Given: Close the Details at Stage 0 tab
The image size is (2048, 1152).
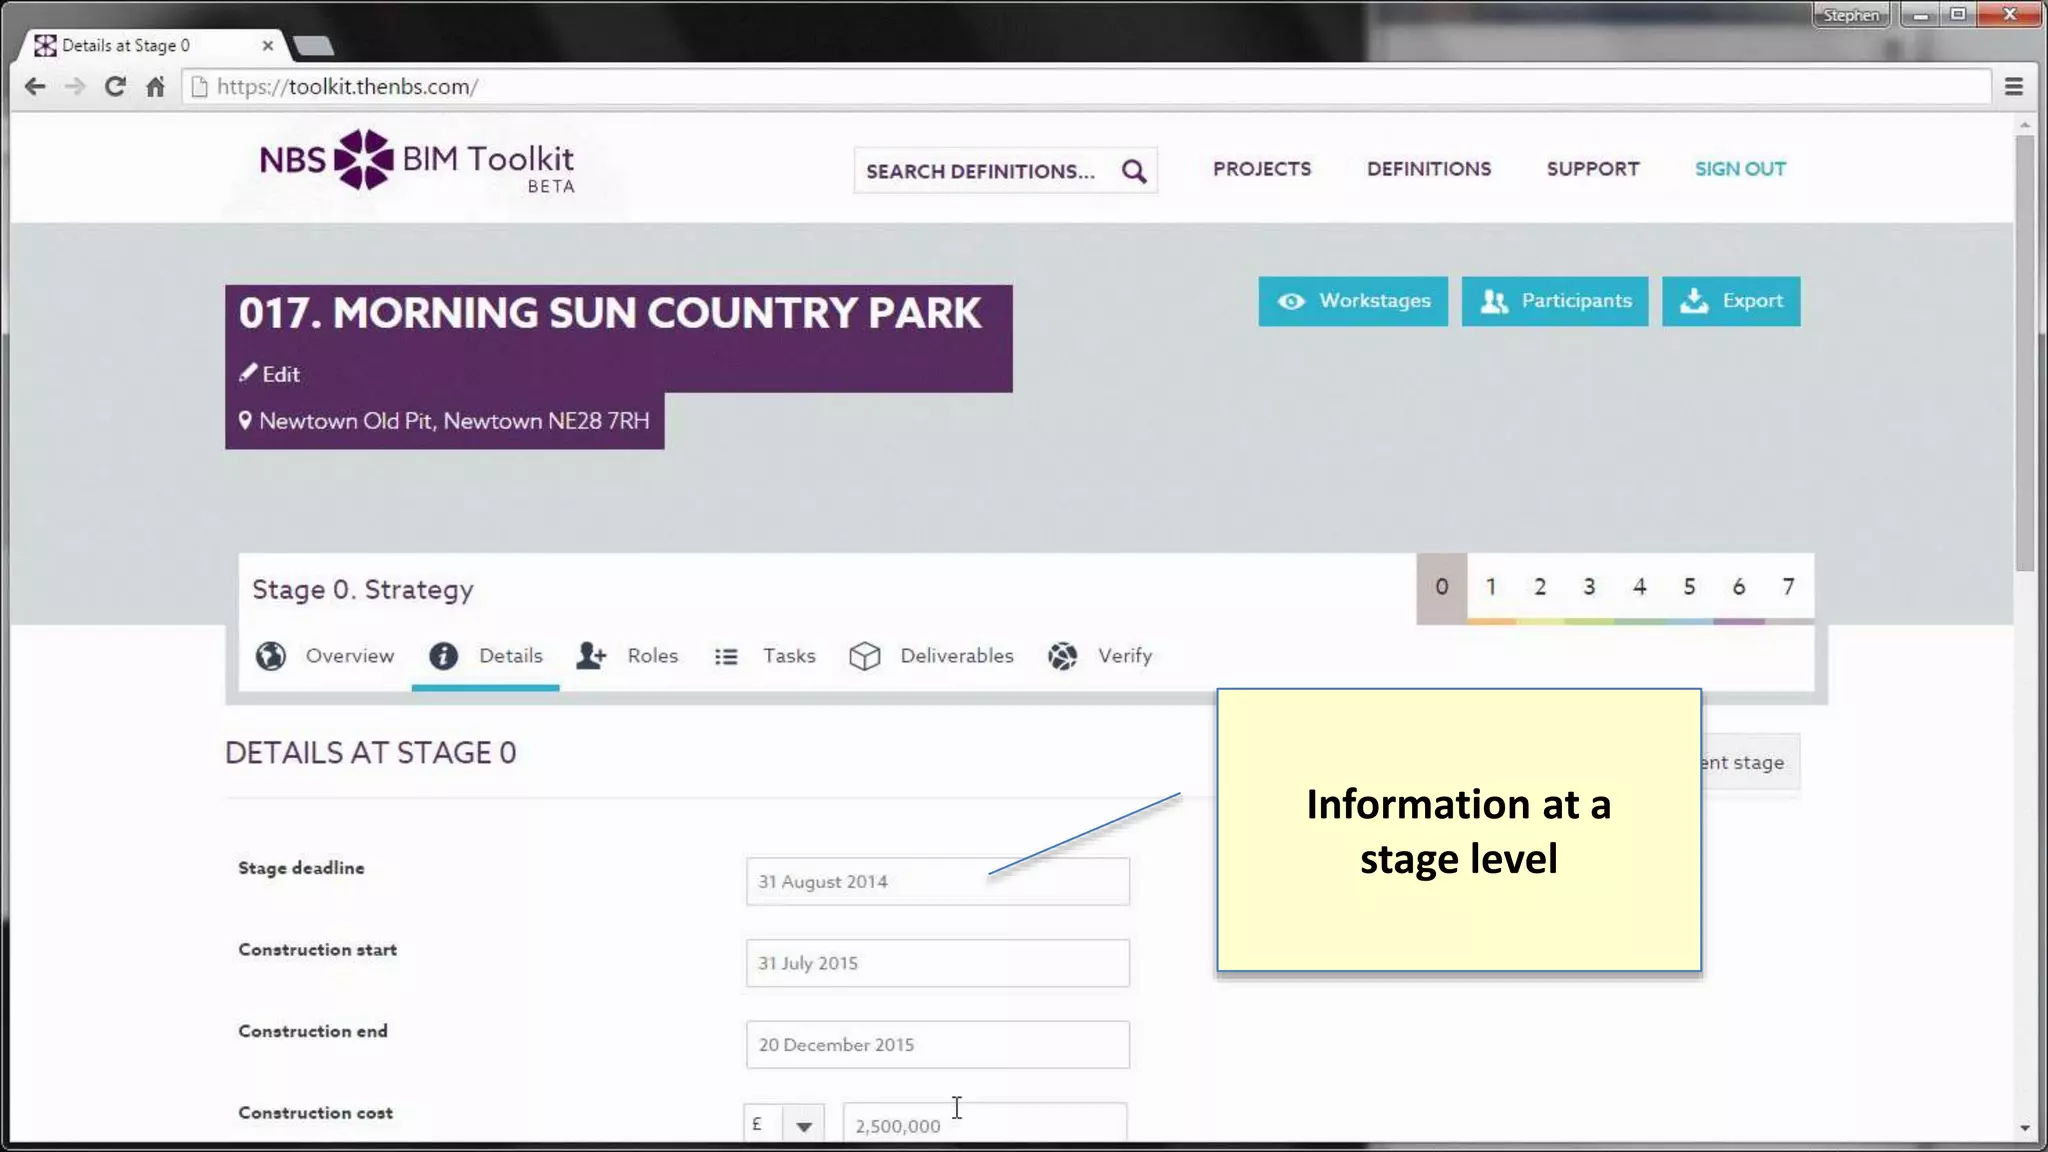Looking at the screenshot, I should pos(267,45).
